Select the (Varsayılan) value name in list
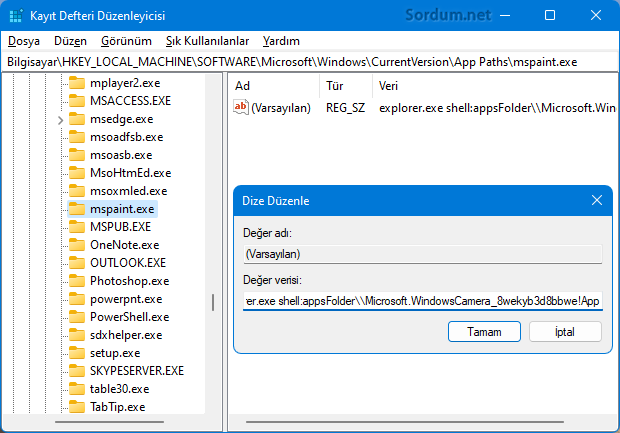Viewport: 620px width, 433px height. tap(281, 108)
